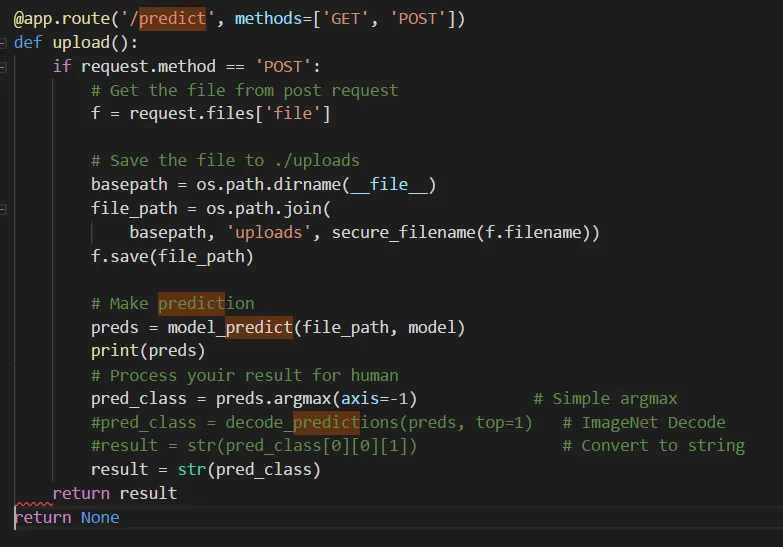Click the '# Convert to string' comment
783x547 pixels.
[x=653, y=446]
